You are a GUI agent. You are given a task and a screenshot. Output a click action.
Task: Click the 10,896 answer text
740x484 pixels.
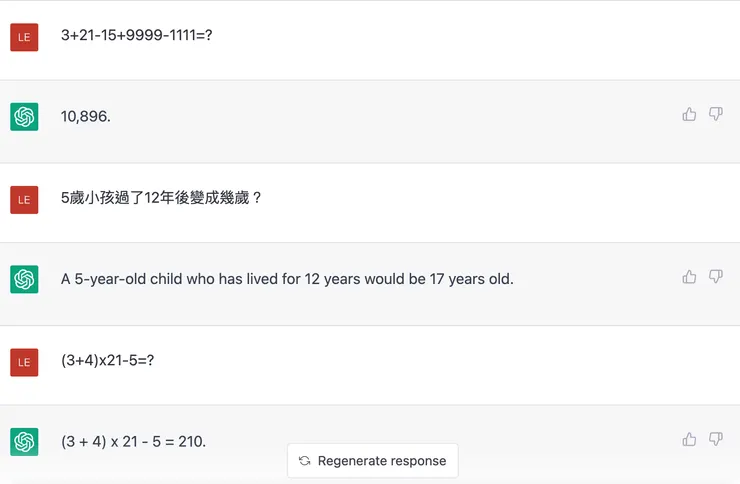(x=86, y=117)
